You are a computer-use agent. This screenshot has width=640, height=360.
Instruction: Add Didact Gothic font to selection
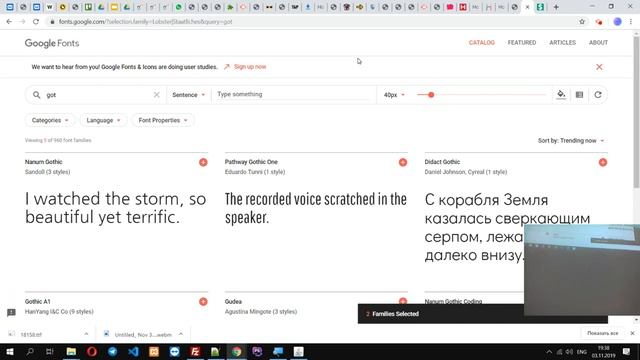[603, 162]
